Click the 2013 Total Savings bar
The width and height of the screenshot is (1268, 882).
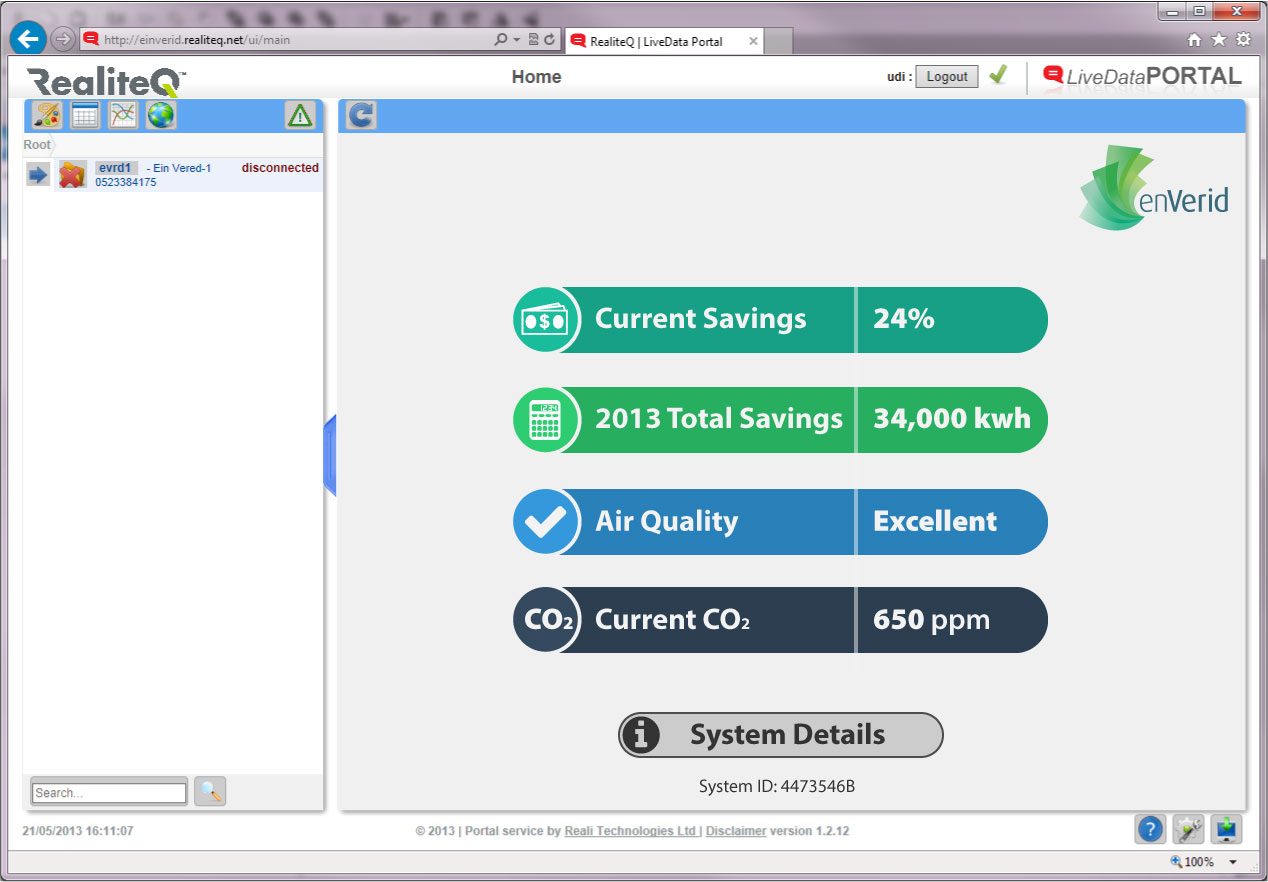[781, 420]
